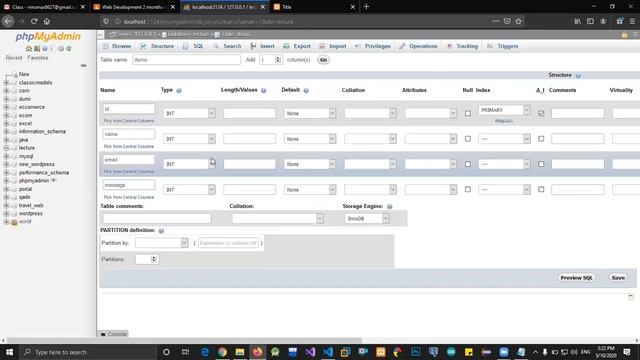Select the lecture database in sidebar
Viewport: 640px width, 360px height.
tap(27, 148)
